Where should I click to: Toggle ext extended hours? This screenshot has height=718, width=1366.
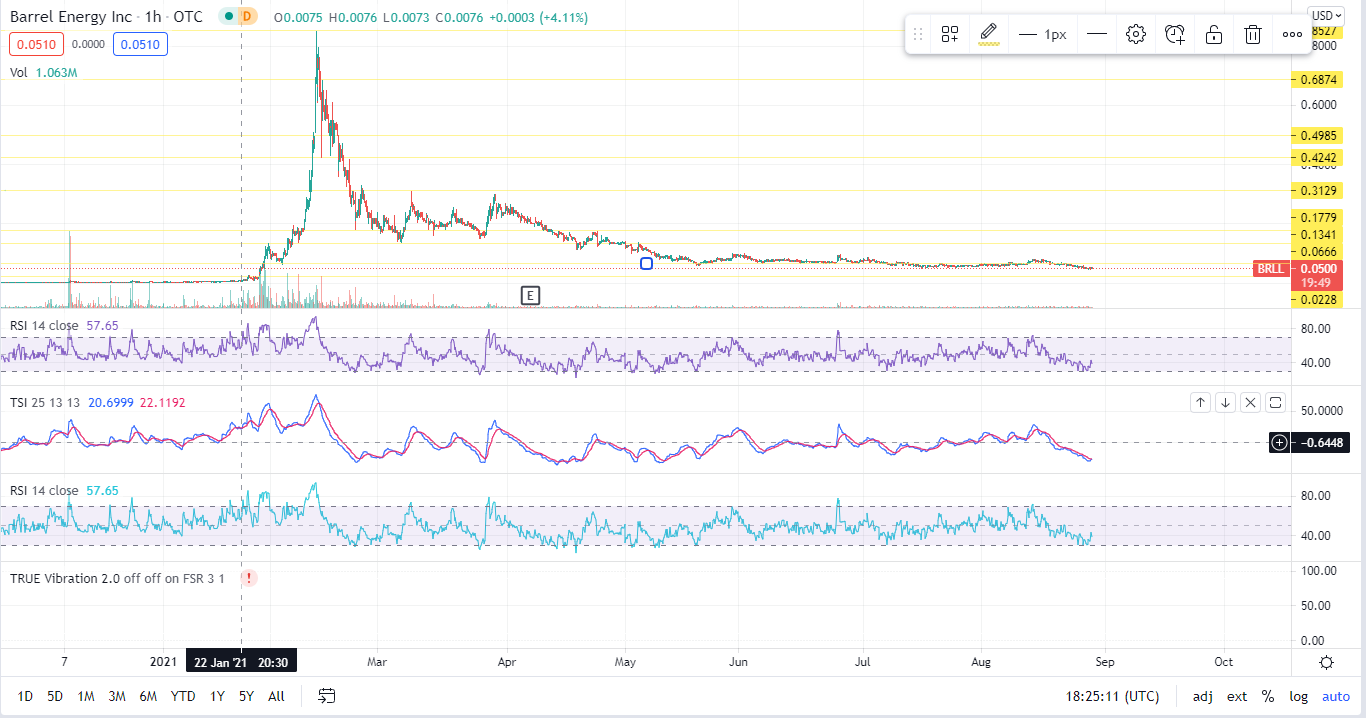coord(1237,697)
